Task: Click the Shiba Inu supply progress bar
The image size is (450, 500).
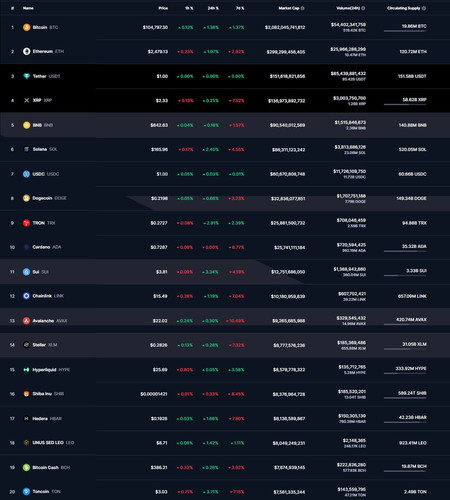Action: point(405,398)
